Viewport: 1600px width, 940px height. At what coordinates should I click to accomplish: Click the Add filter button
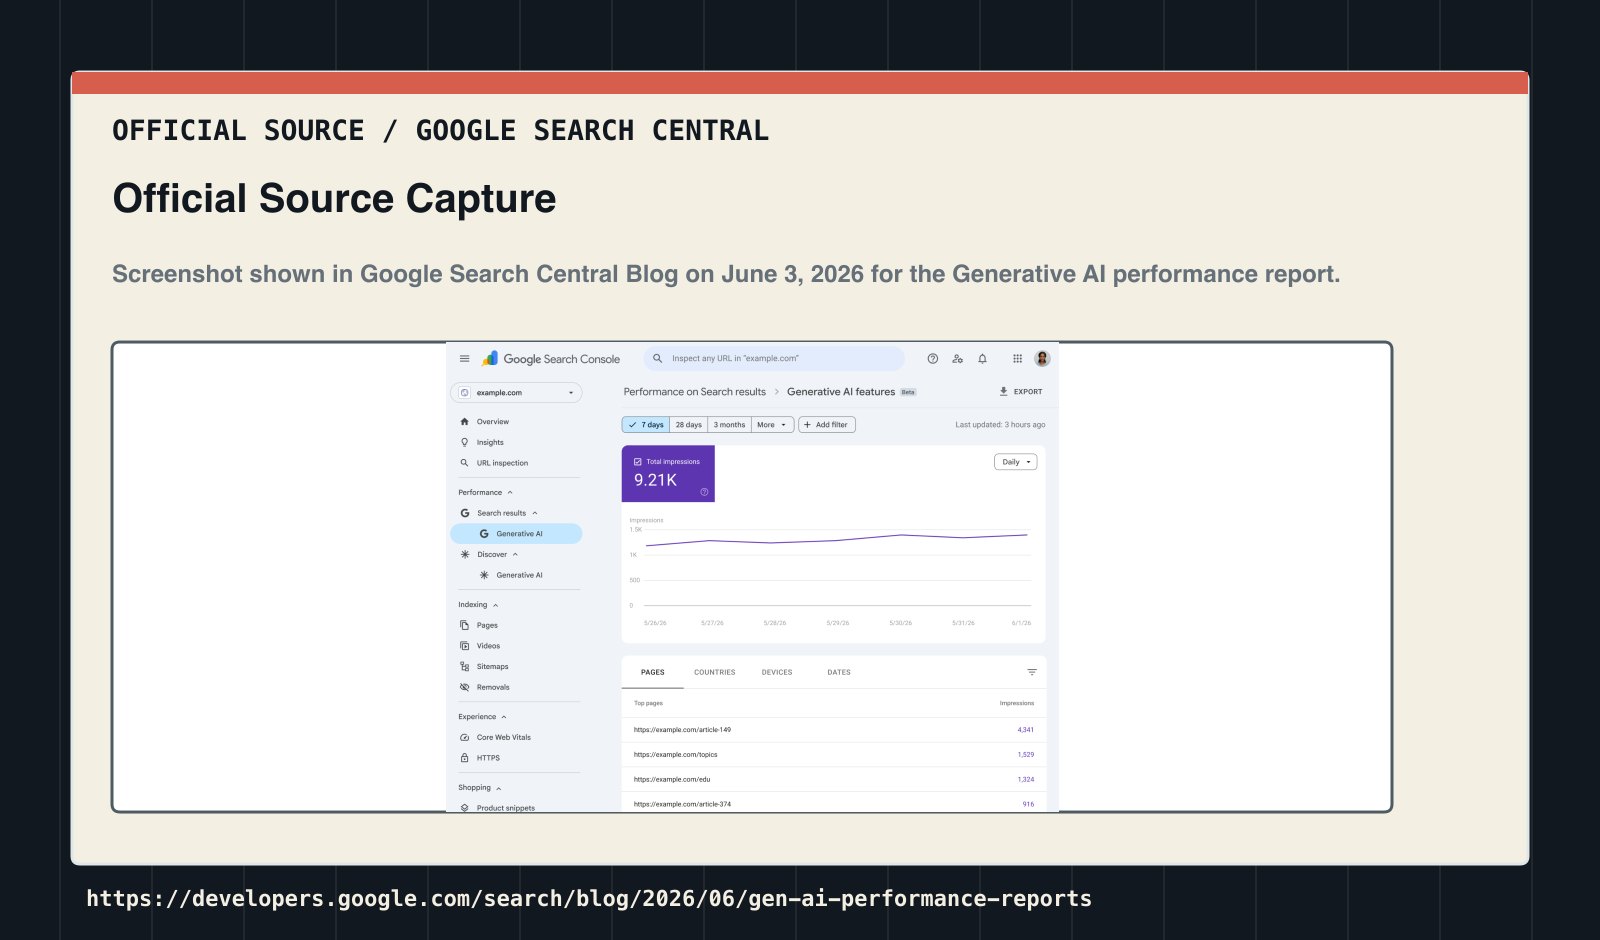tap(827, 425)
